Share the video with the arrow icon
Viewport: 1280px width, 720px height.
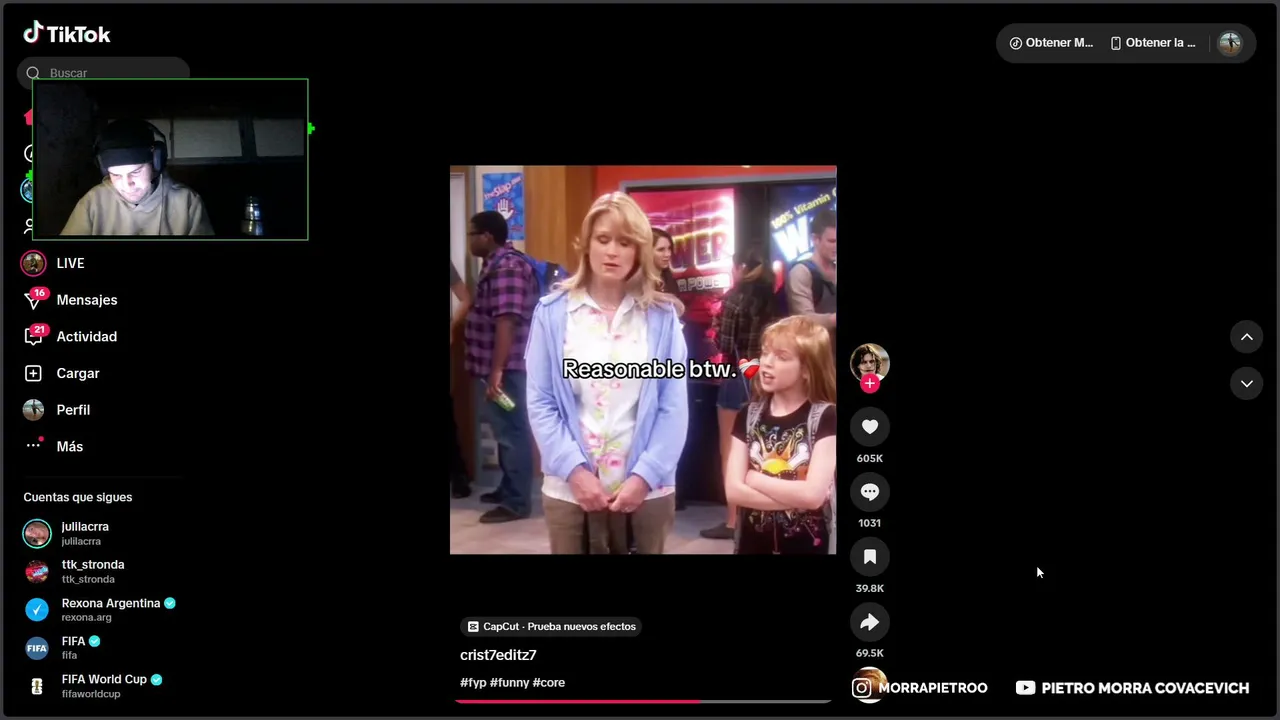(870, 622)
